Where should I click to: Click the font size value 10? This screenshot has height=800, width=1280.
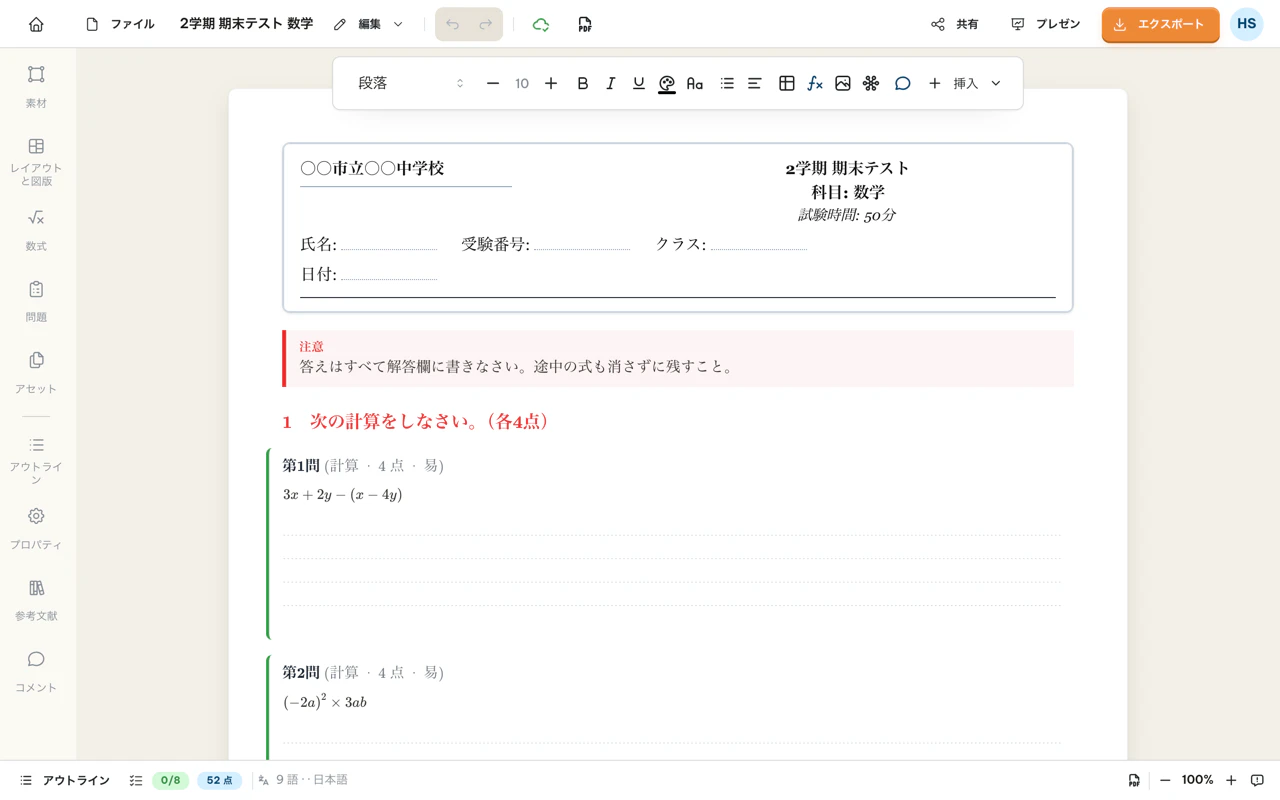522,83
